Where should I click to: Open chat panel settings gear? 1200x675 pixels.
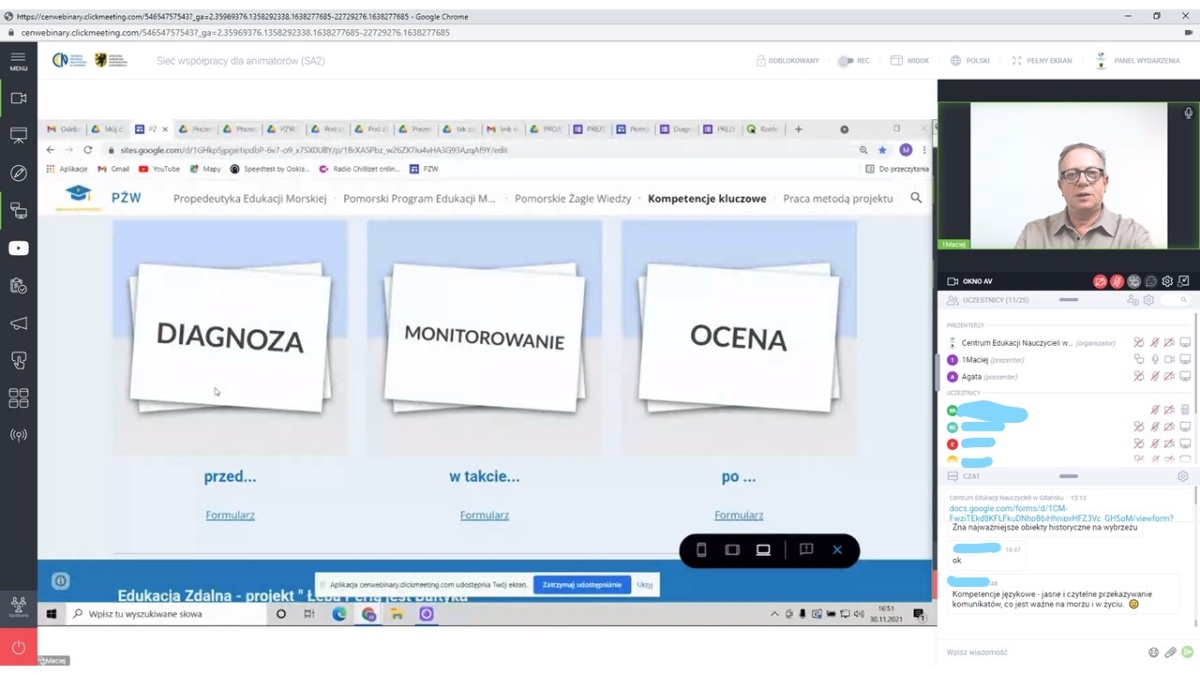coord(1183,477)
